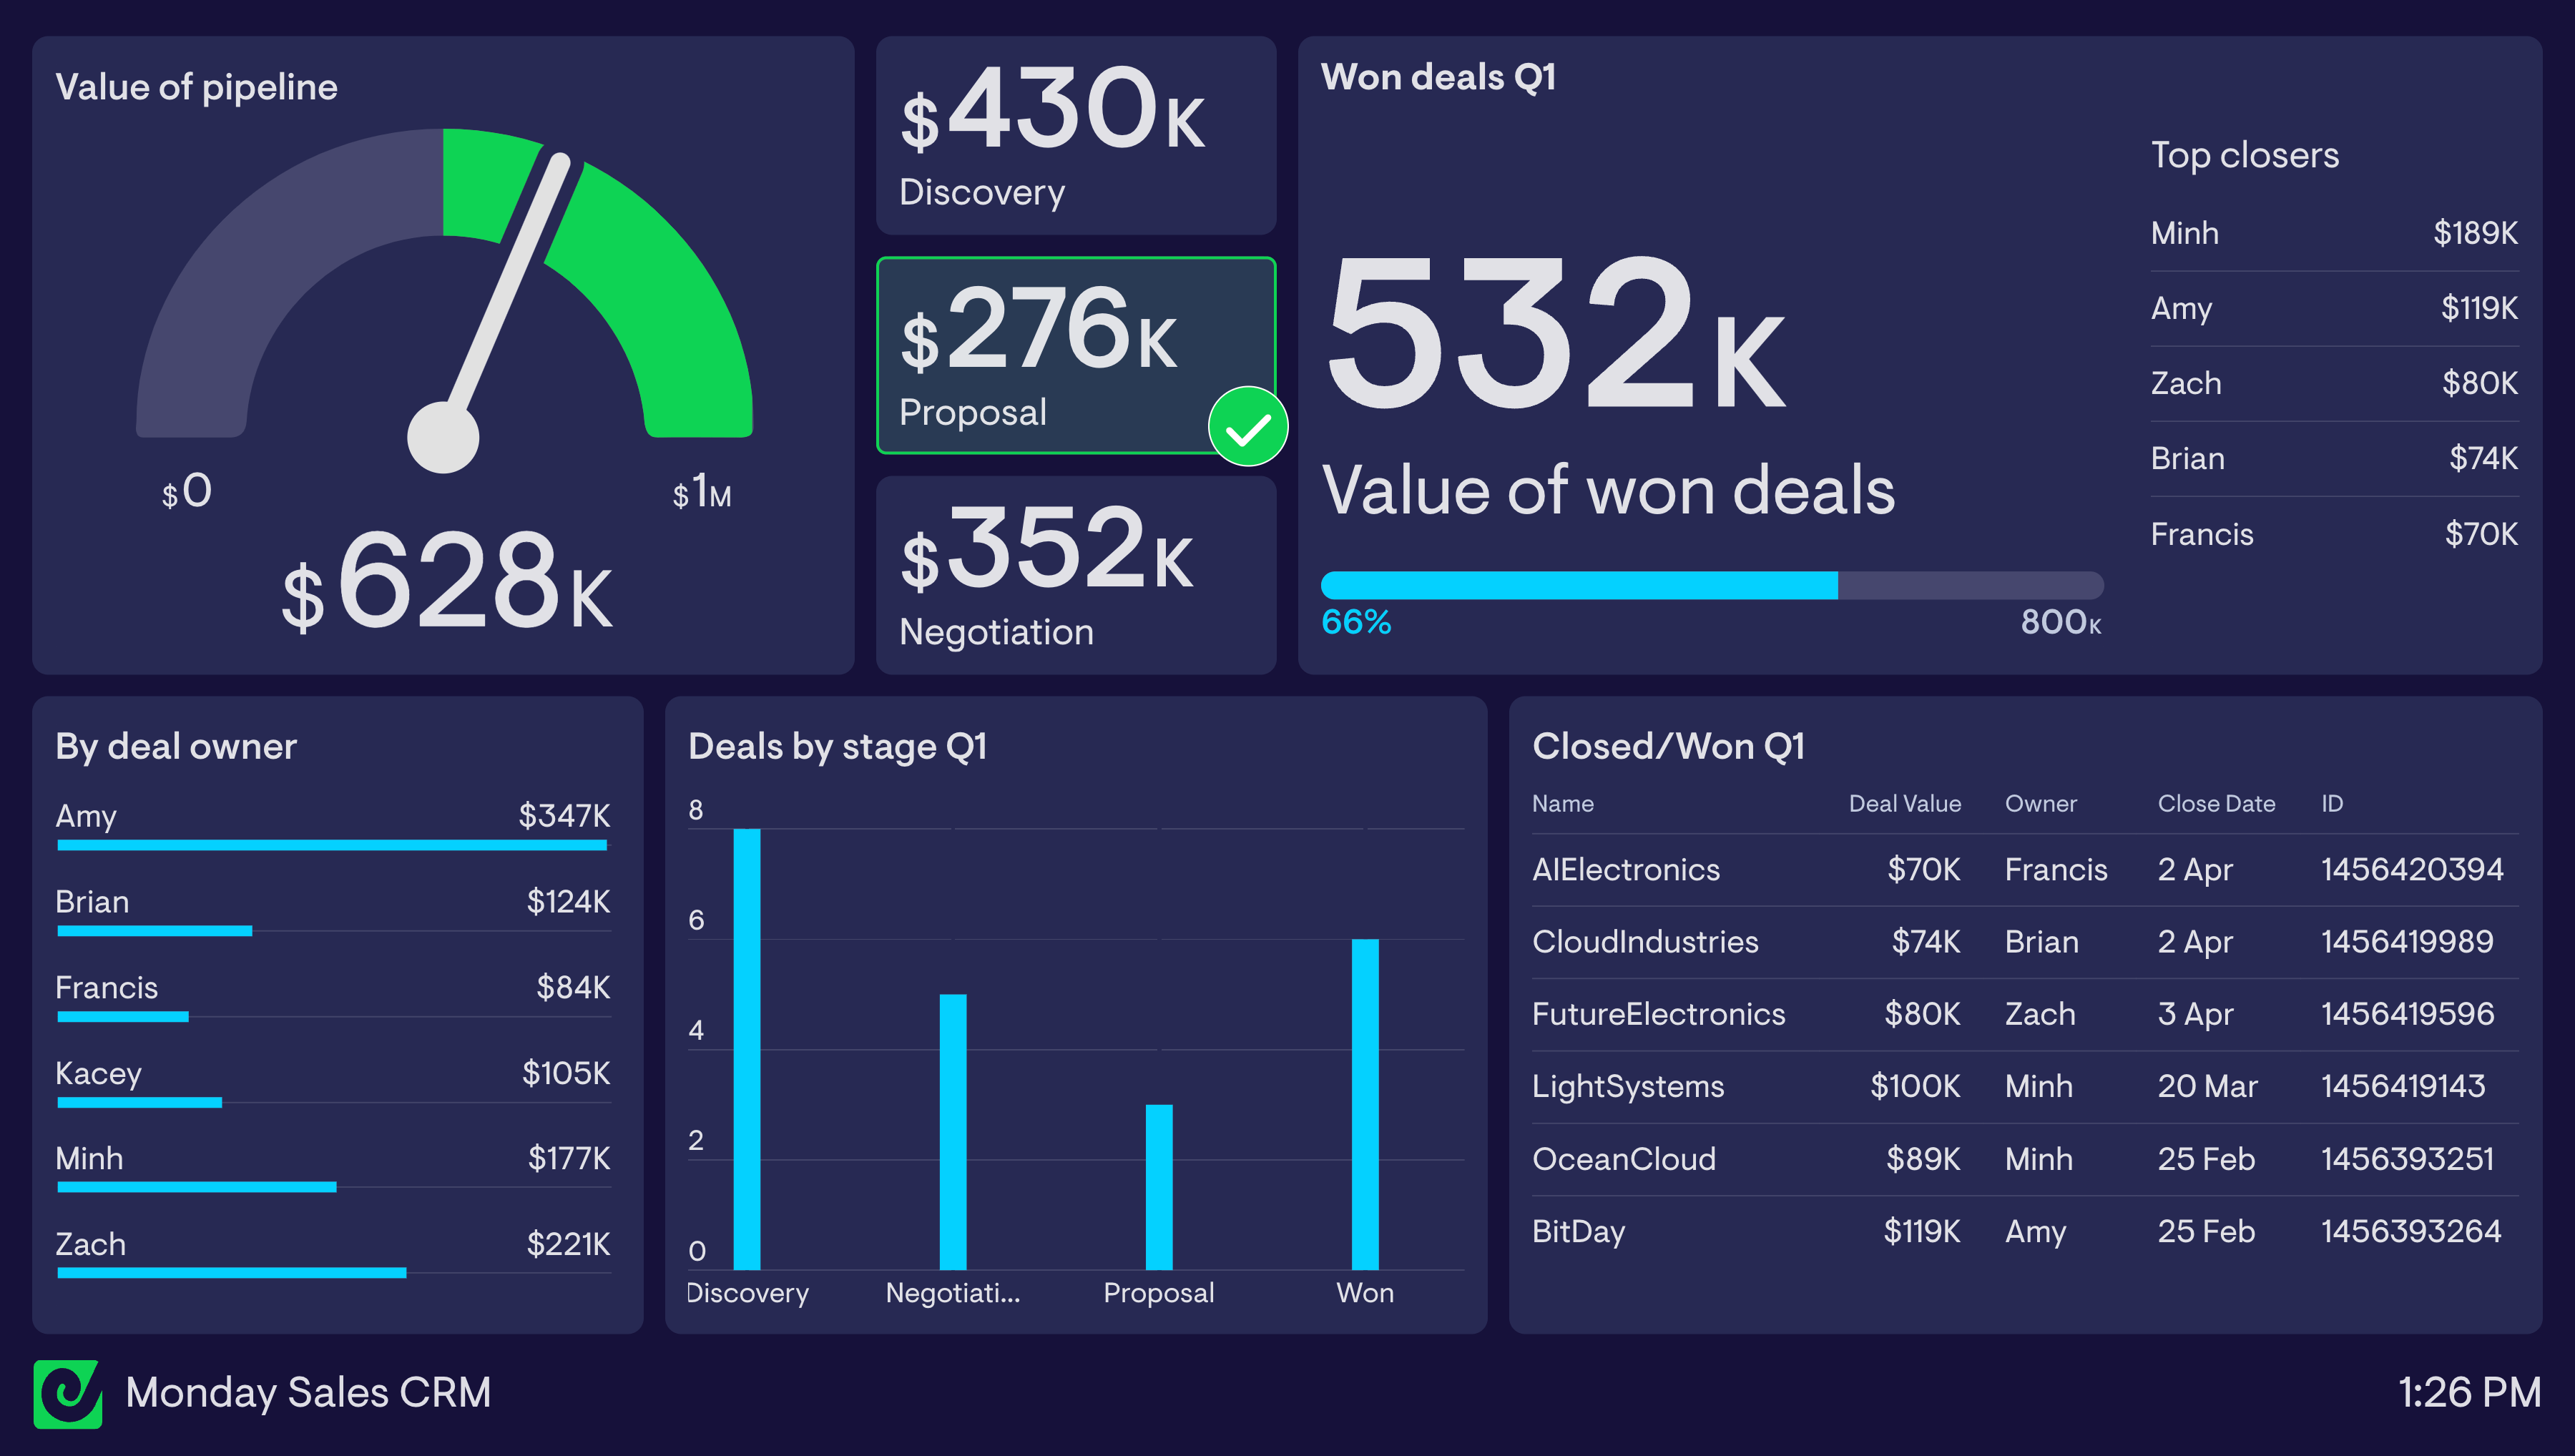Sort by Close Date column header

pyautogui.click(x=2215, y=804)
